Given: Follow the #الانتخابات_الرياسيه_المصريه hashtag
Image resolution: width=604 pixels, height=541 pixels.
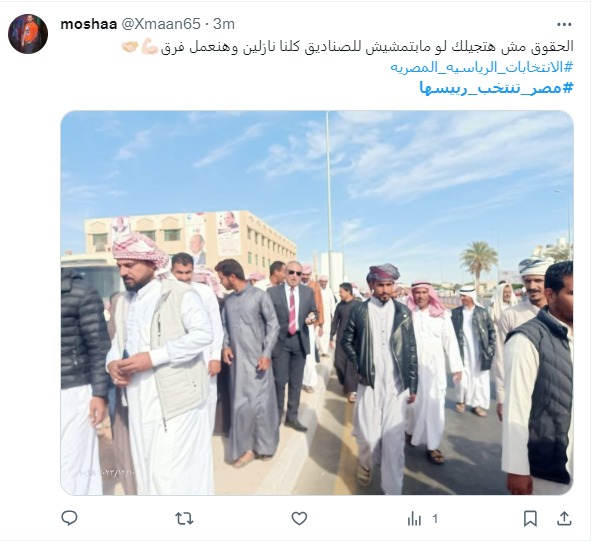Looking at the screenshot, I should pyautogui.click(x=482, y=67).
